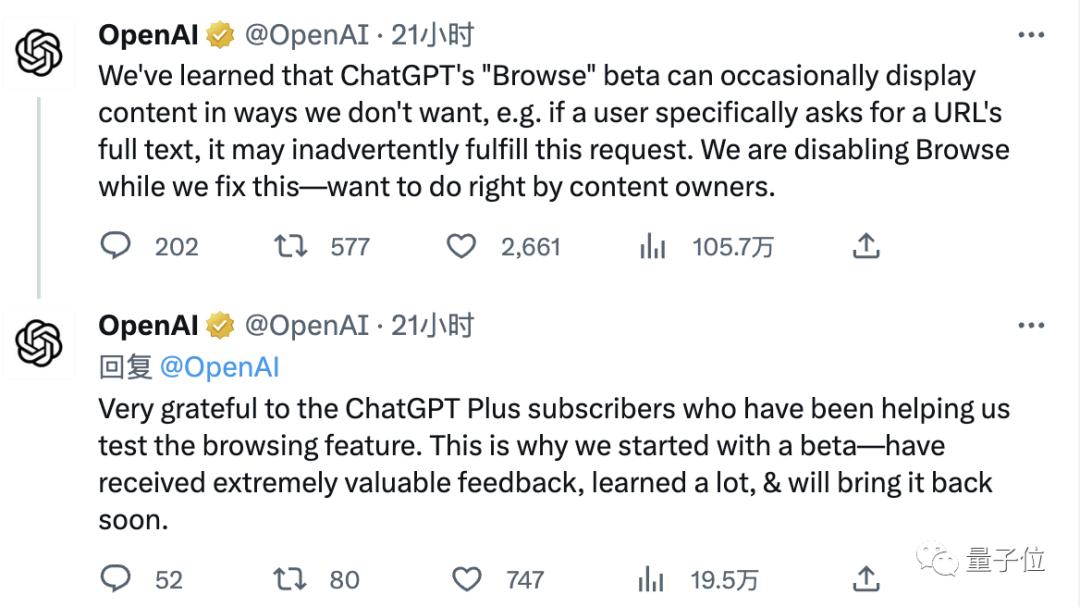
Task: Share the second OpenAI tweet
Action: tap(866, 579)
